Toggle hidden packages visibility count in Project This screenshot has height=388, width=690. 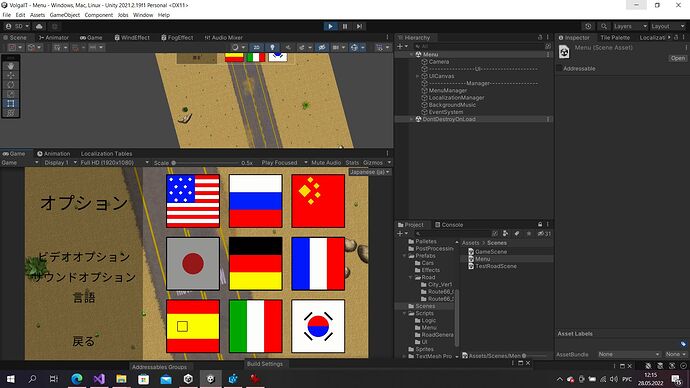click(x=544, y=234)
